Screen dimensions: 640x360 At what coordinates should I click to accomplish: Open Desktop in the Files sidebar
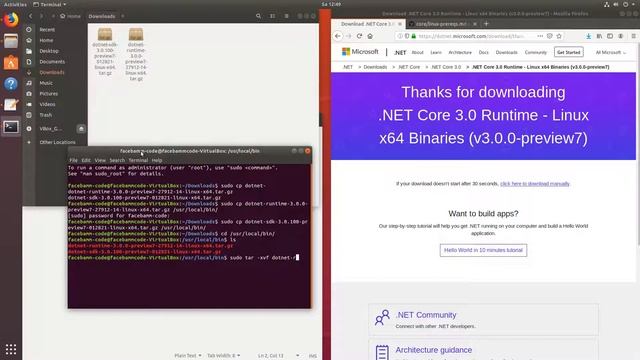coord(49,51)
